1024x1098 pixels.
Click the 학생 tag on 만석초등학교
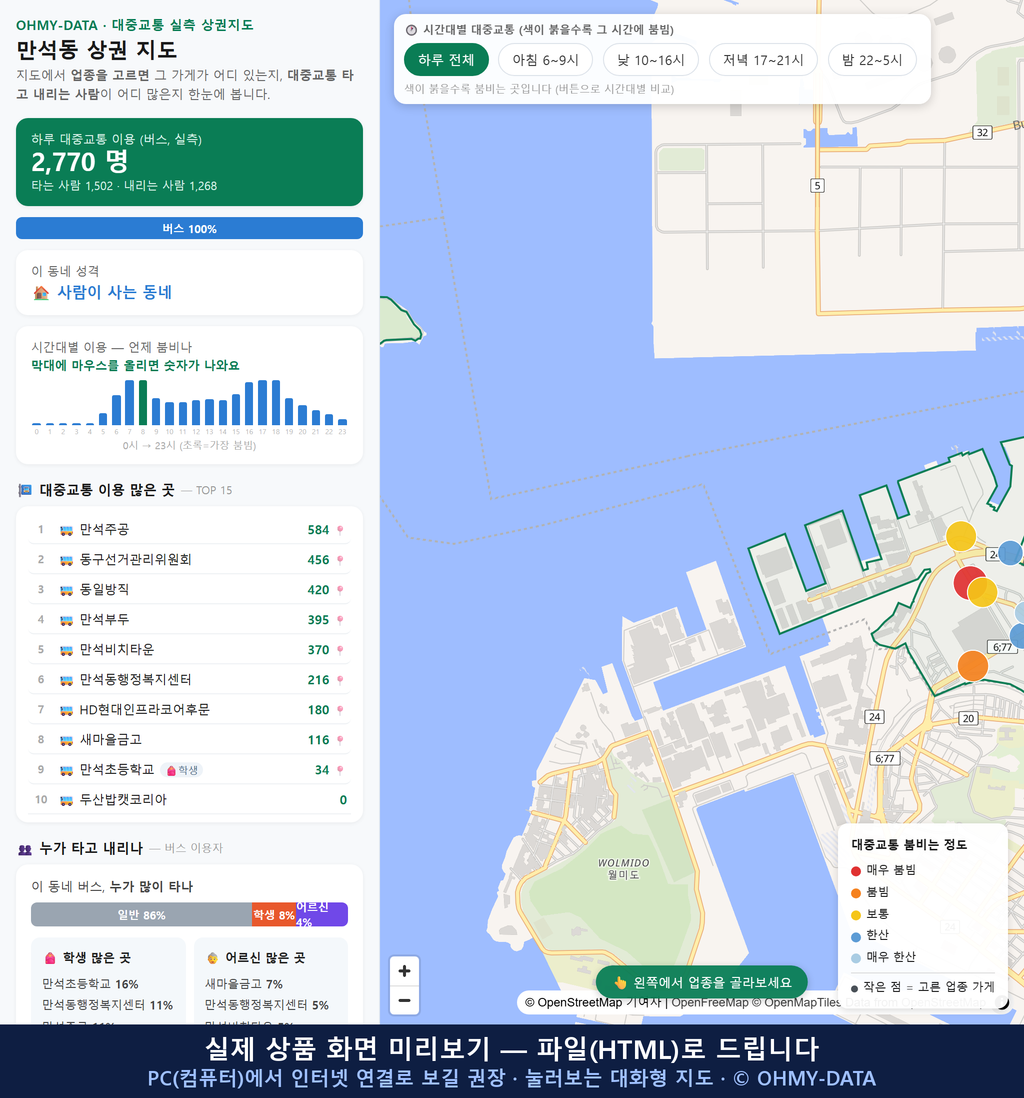182,770
